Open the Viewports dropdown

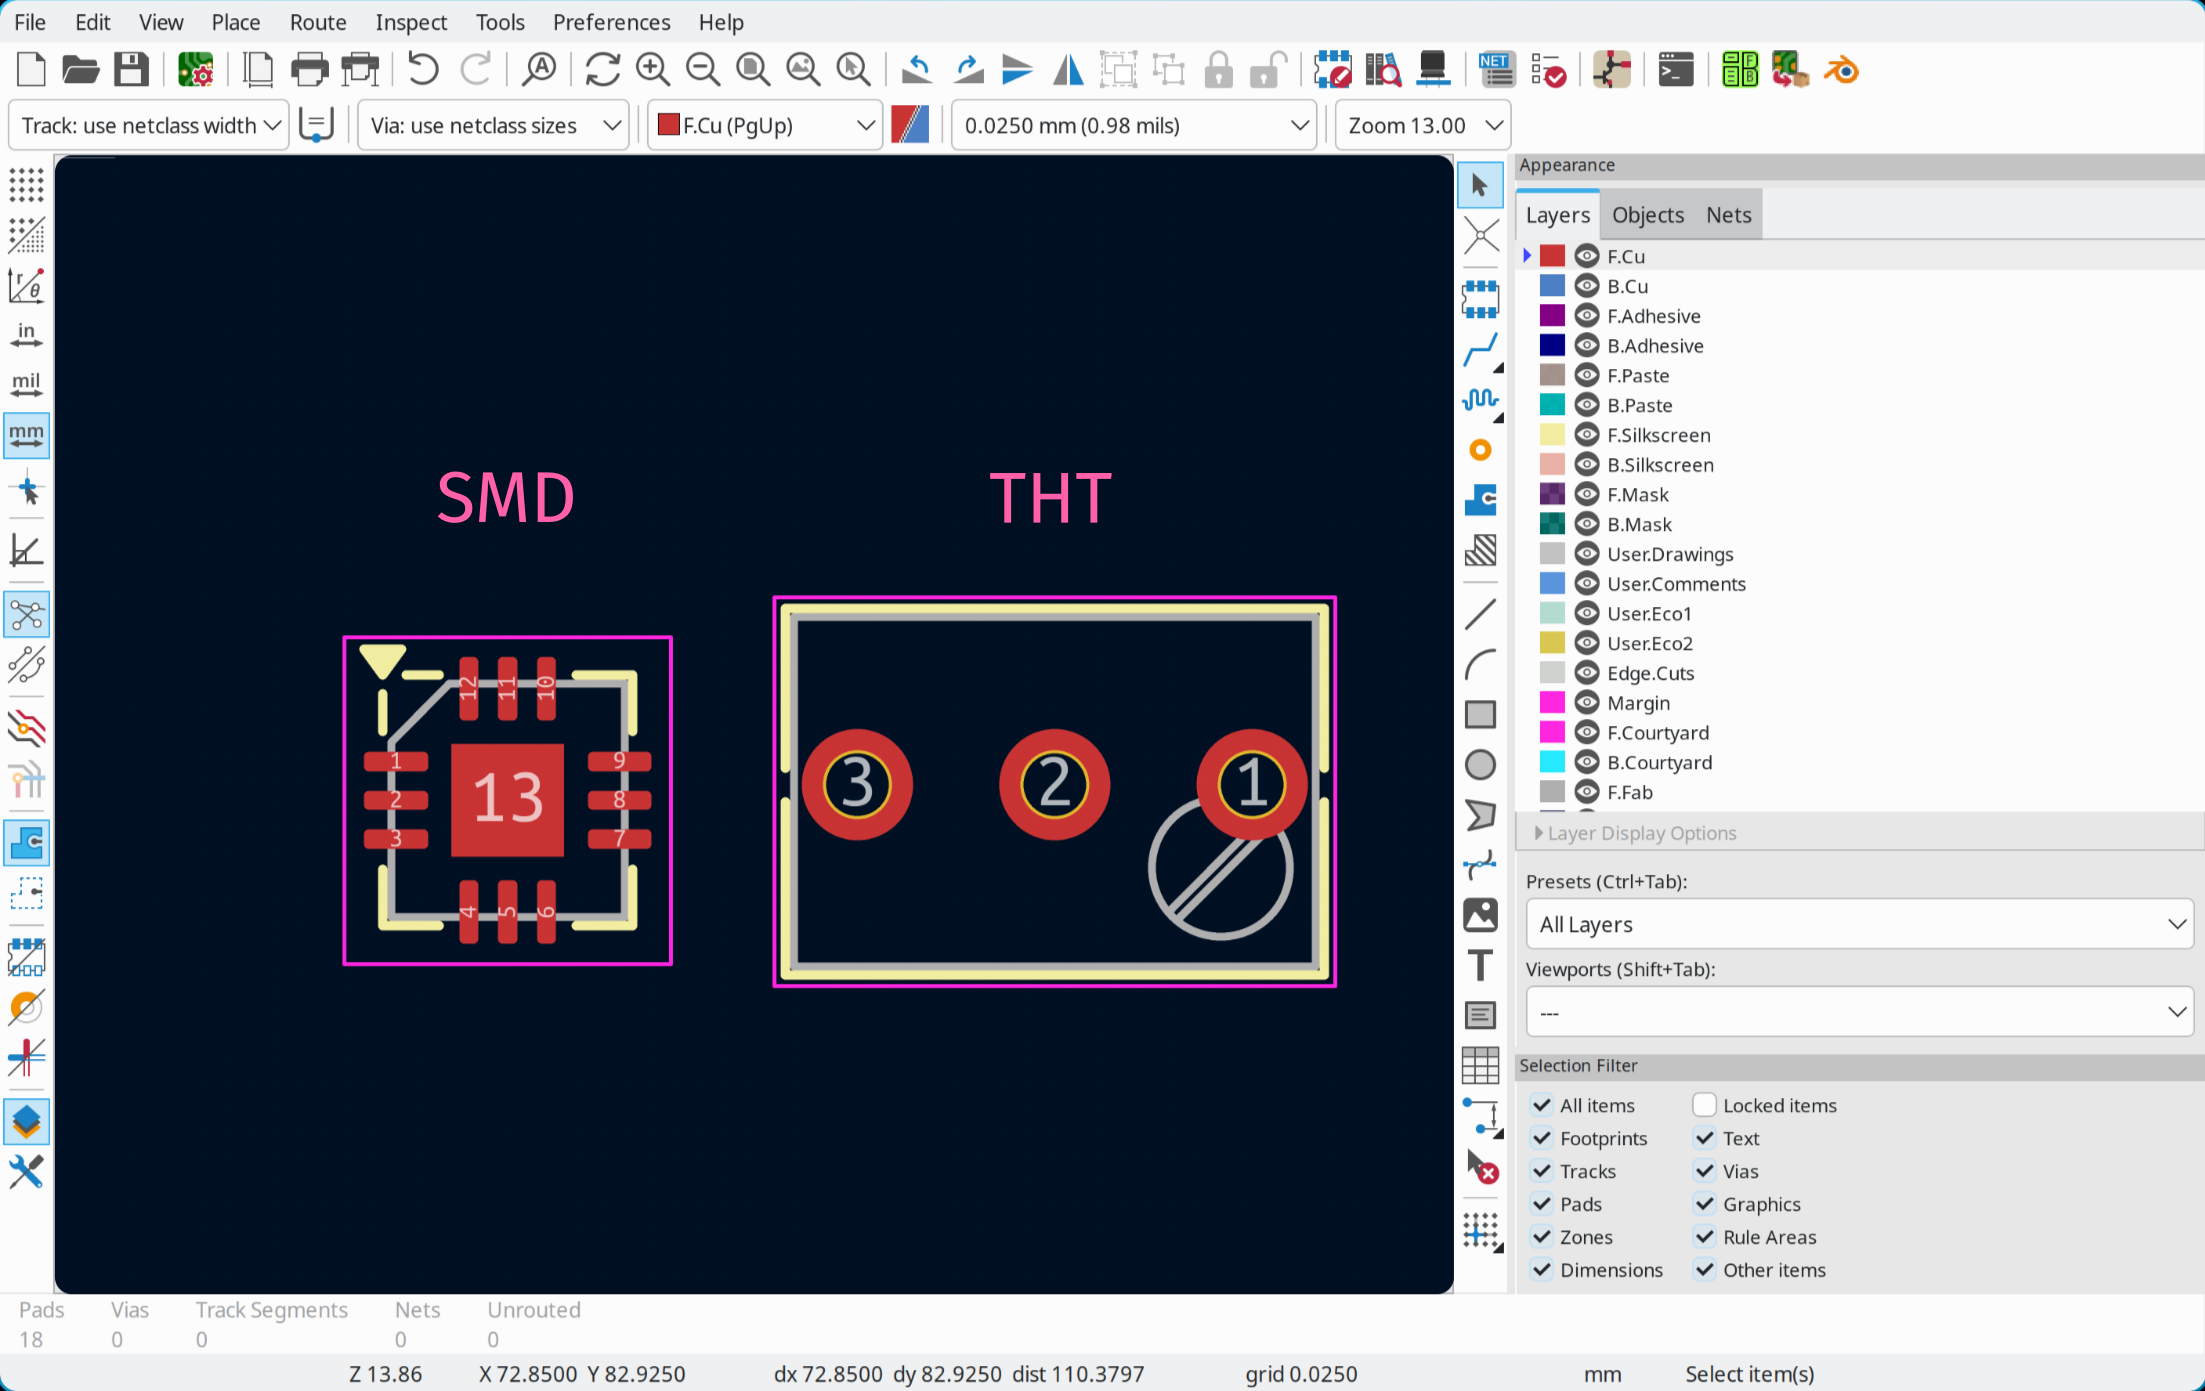click(1859, 1012)
